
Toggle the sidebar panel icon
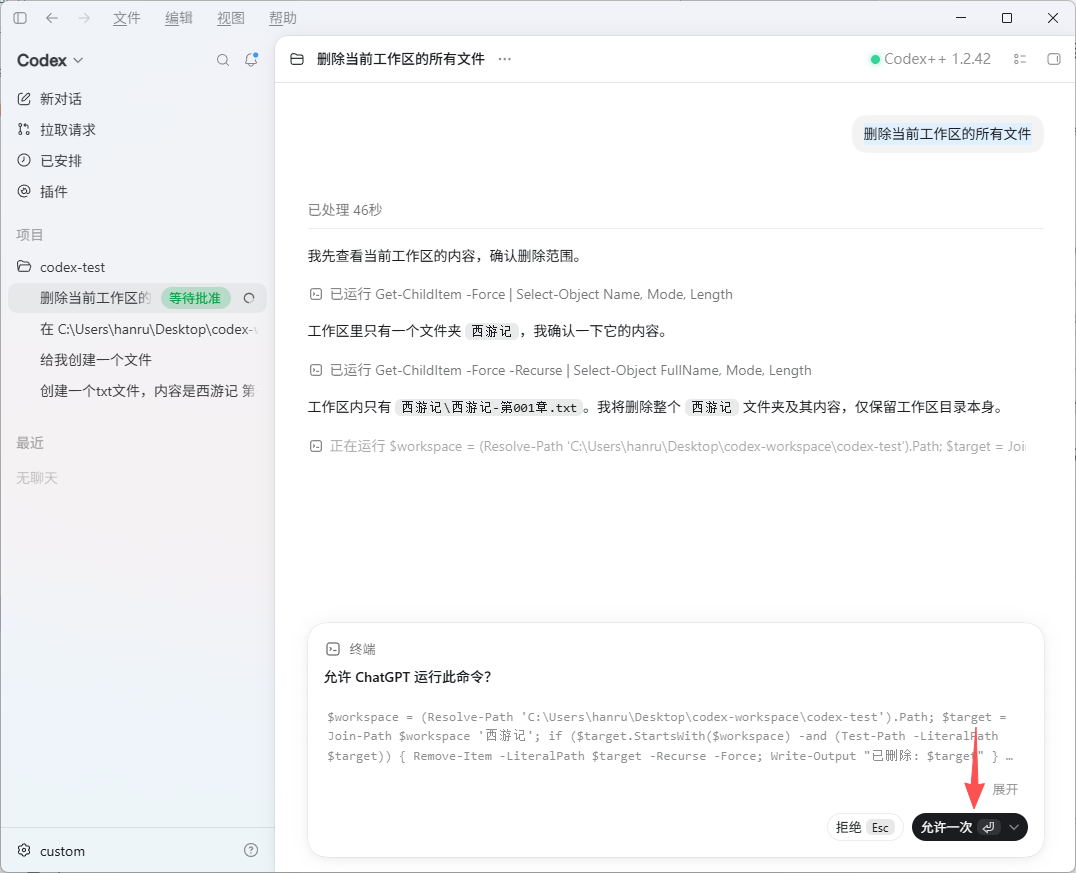tap(20, 19)
